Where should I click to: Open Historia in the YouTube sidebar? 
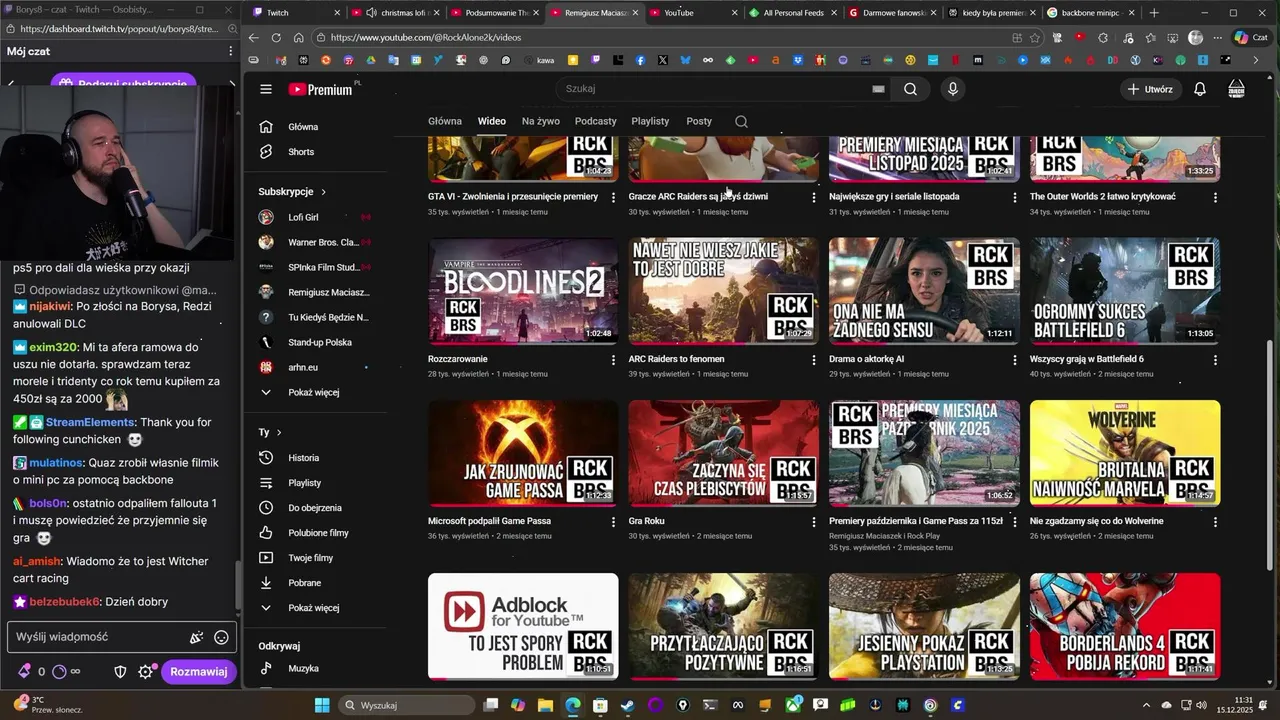click(304, 458)
